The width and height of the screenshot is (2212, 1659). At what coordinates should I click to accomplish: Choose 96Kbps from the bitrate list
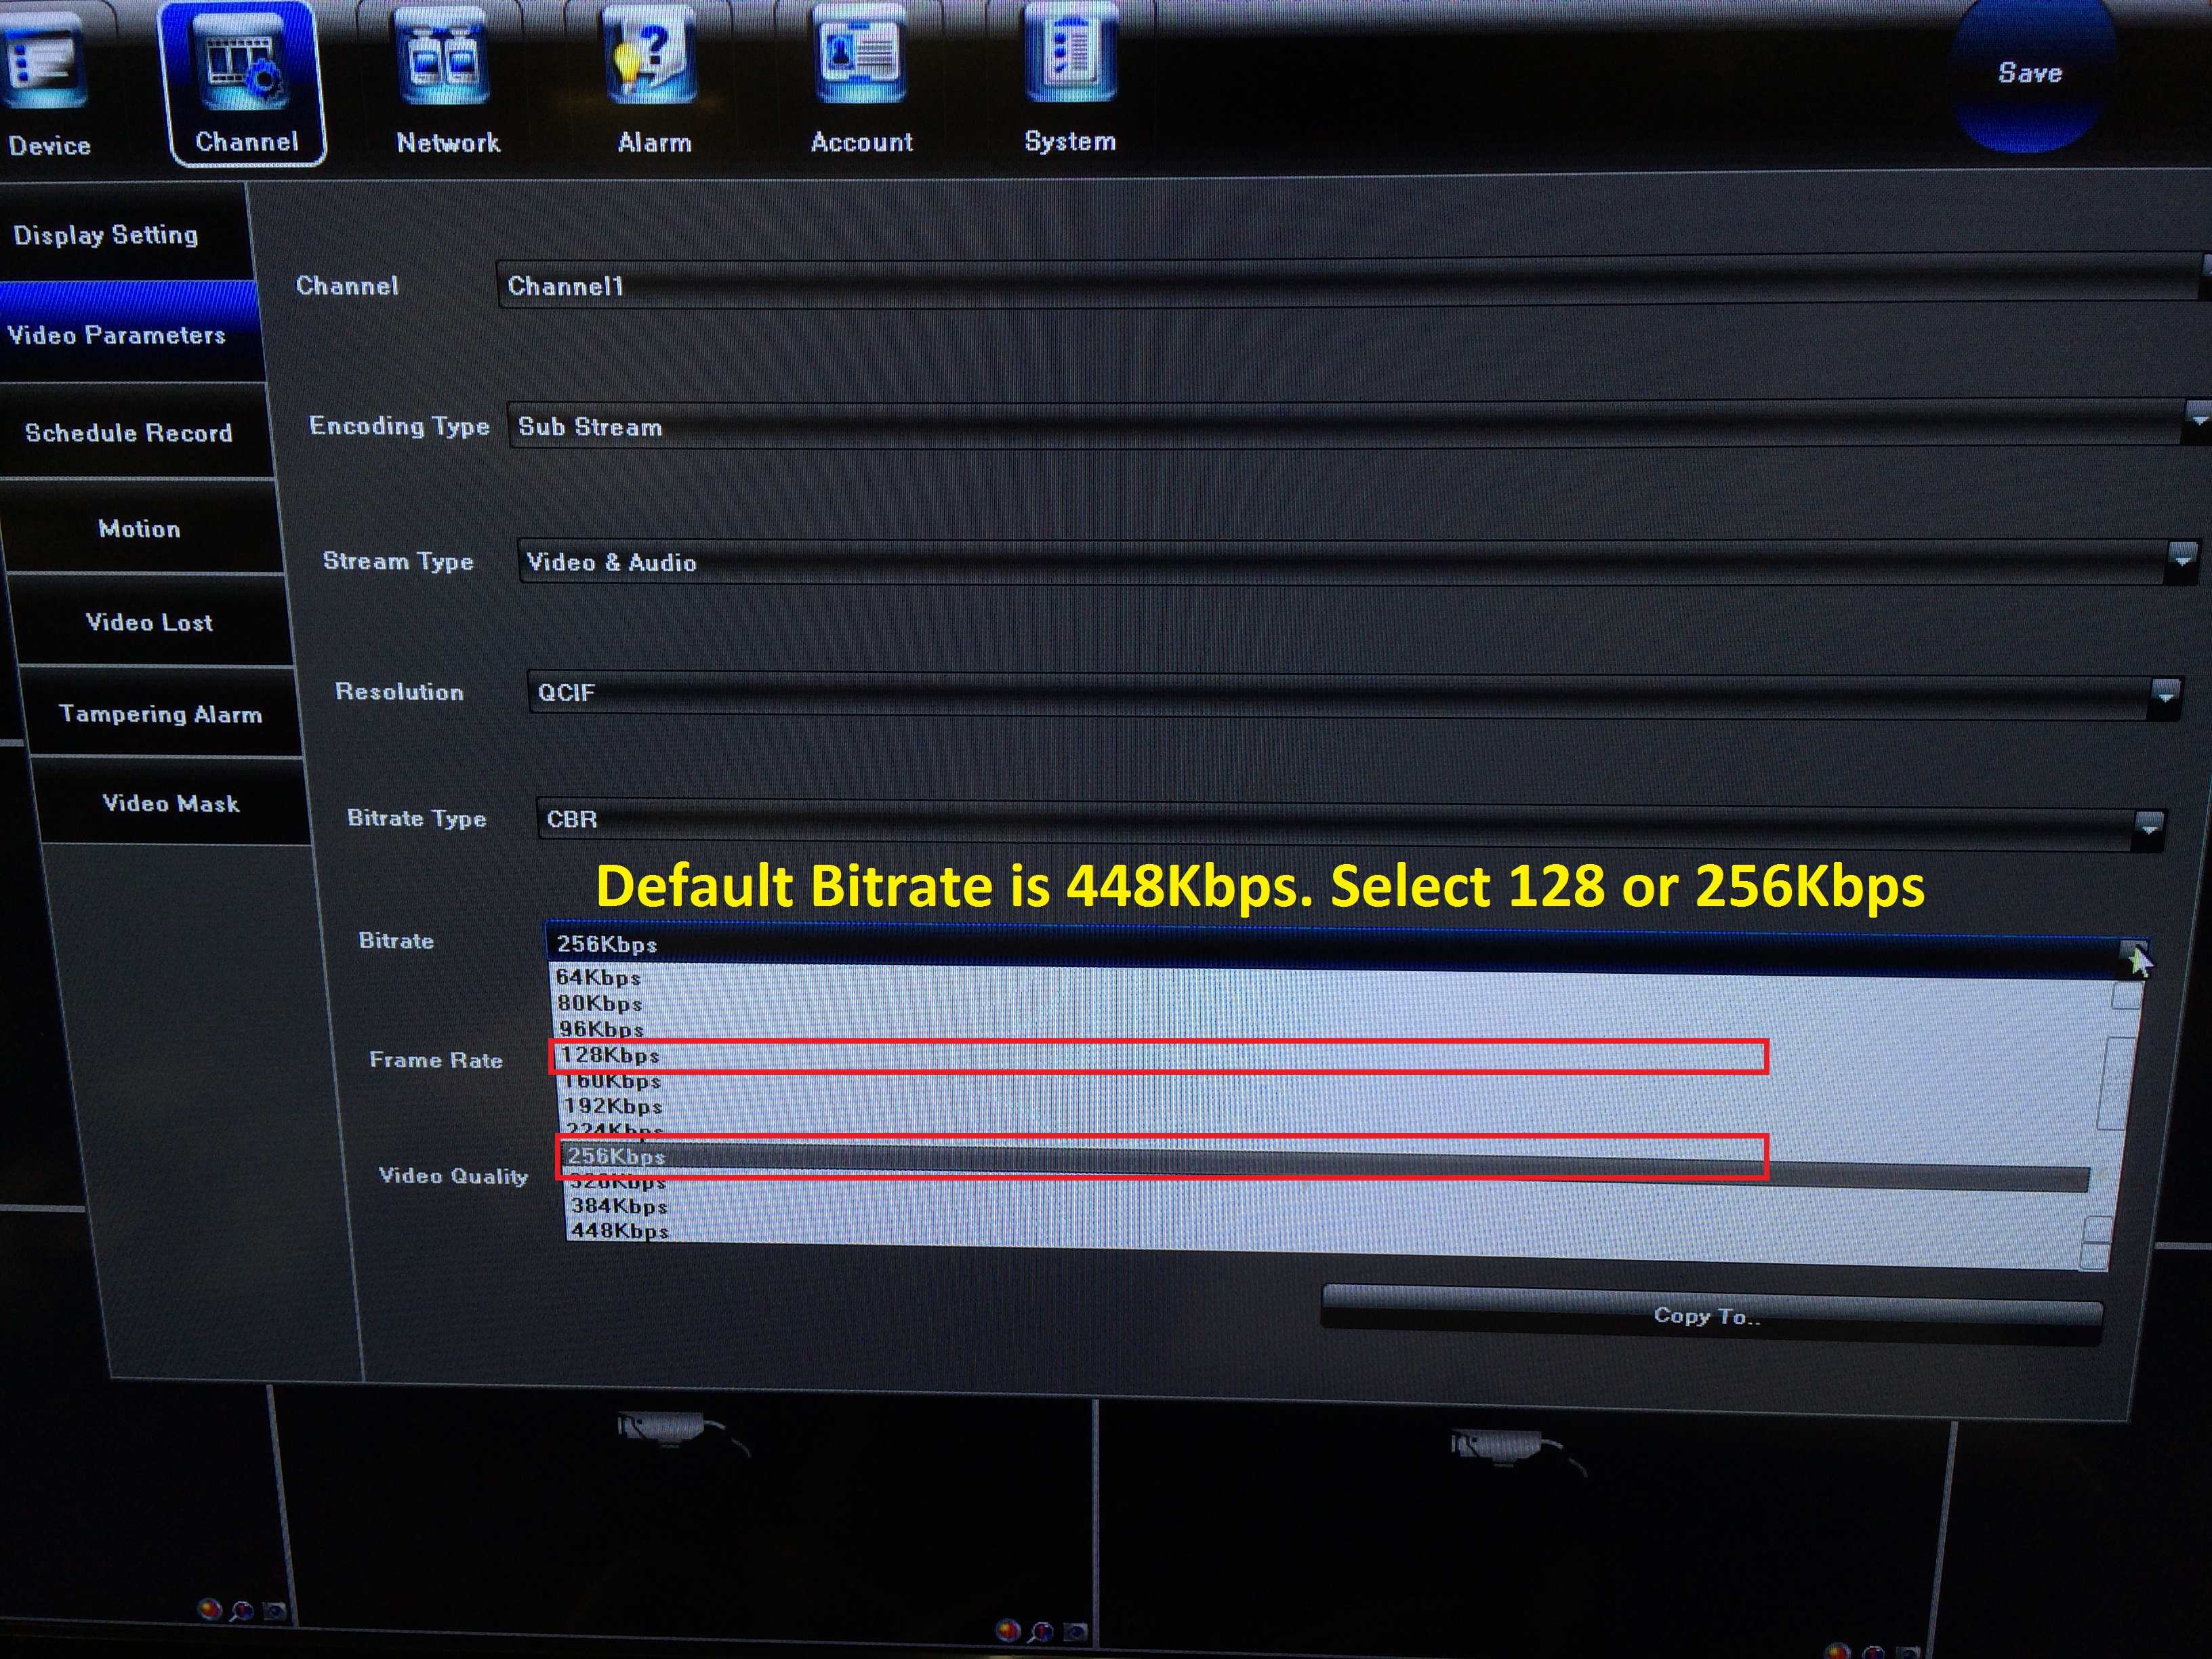point(601,1029)
